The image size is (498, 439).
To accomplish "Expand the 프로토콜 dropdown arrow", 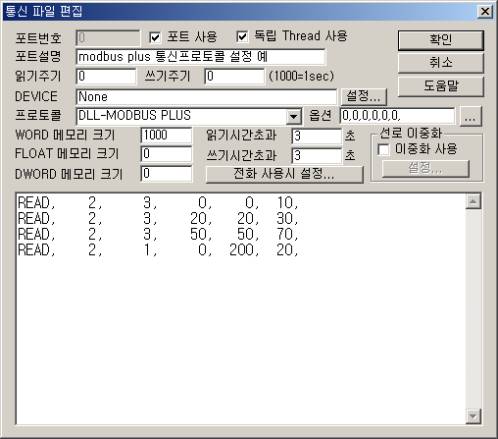I will pos(294,116).
